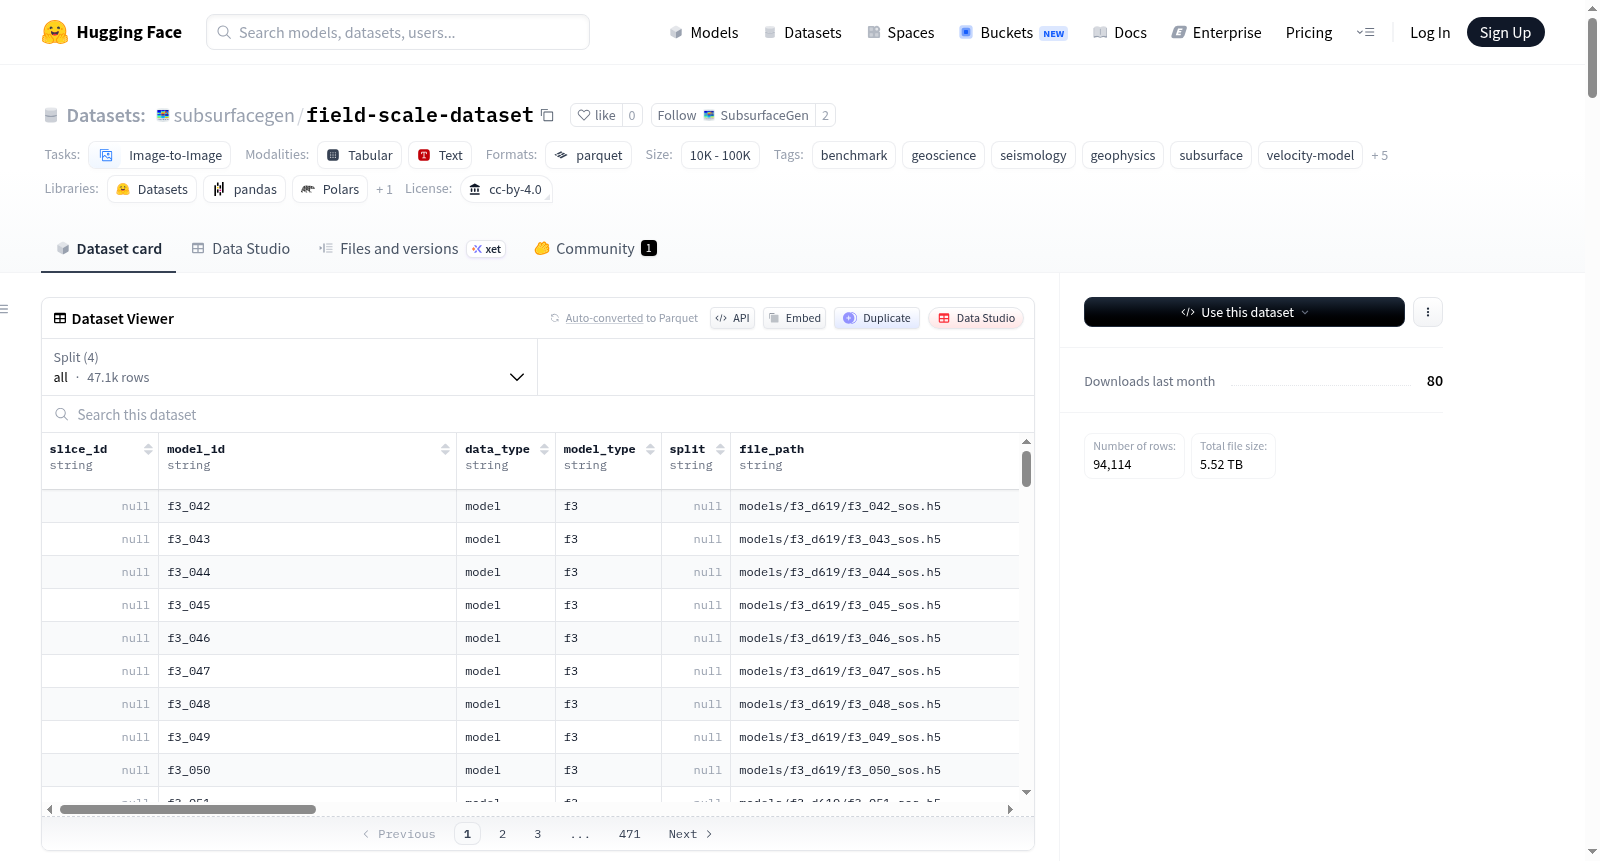This screenshot has height=861, width=1600.
Task: Click the velocity-model tag
Action: (x=1310, y=155)
